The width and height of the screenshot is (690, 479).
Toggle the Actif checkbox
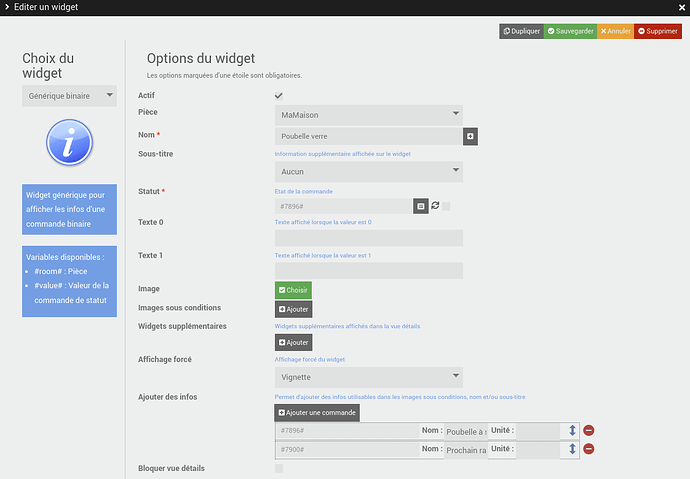point(279,95)
